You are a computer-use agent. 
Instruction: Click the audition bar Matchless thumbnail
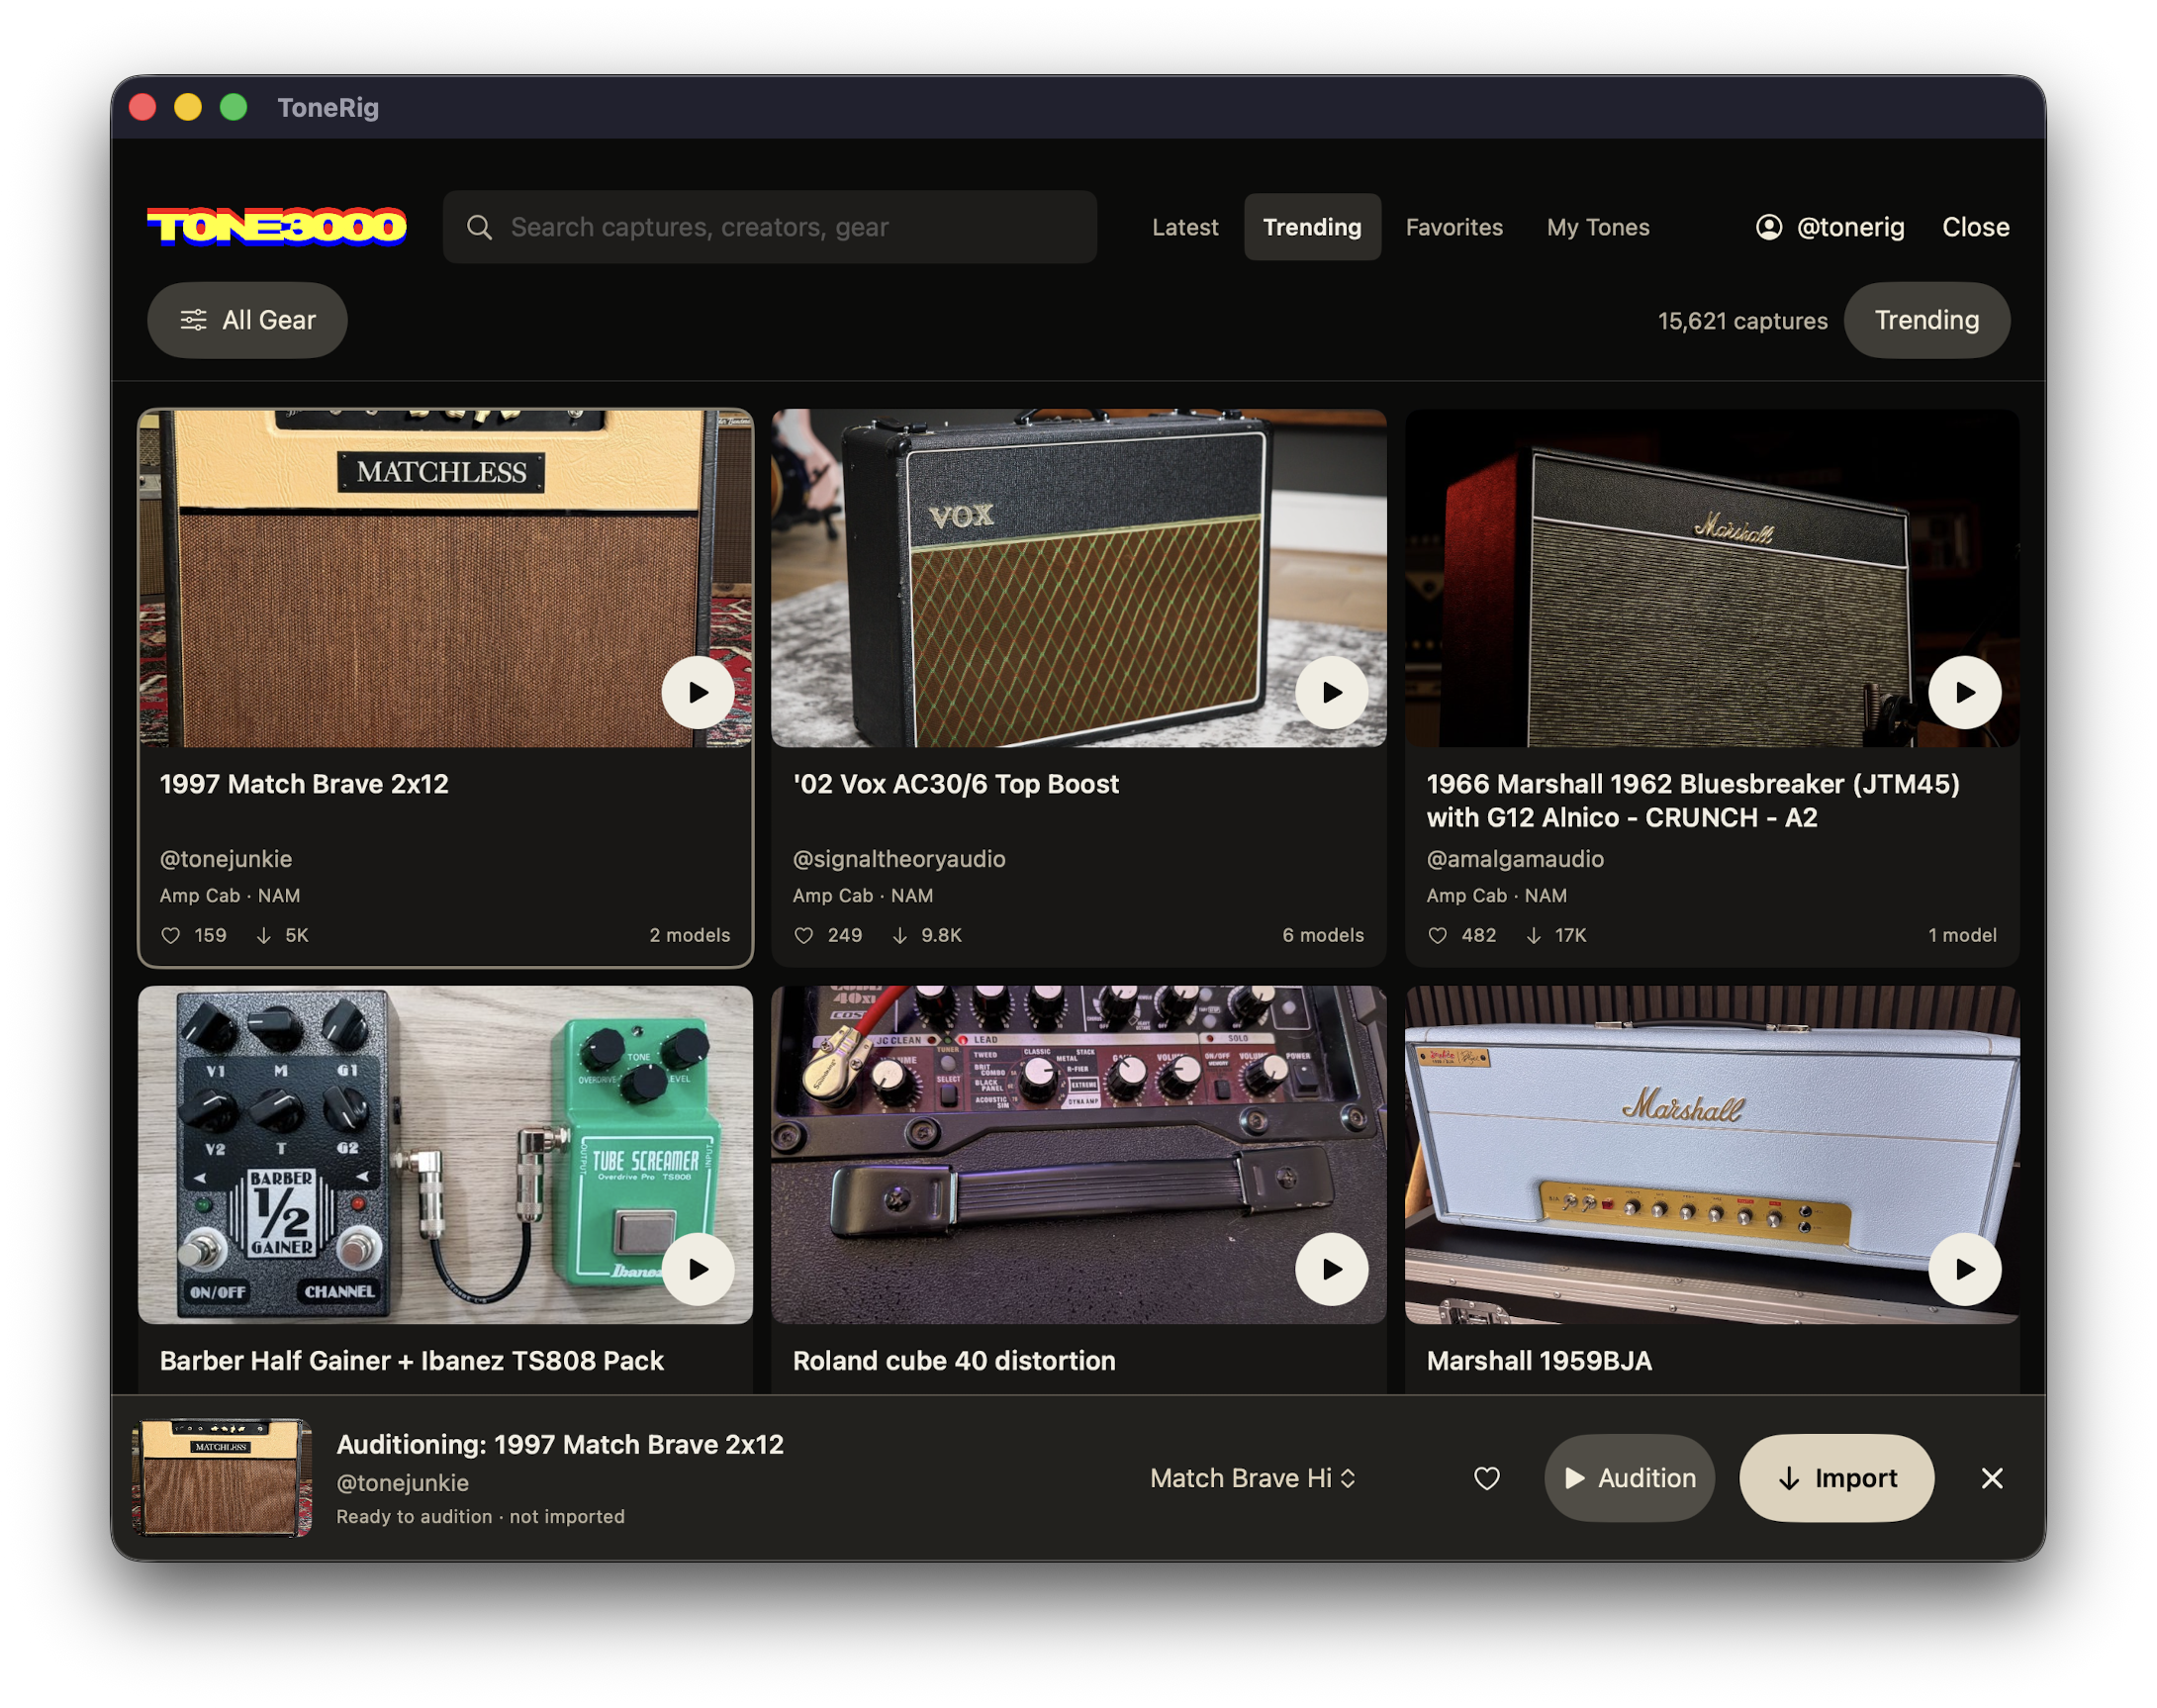click(x=221, y=1477)
